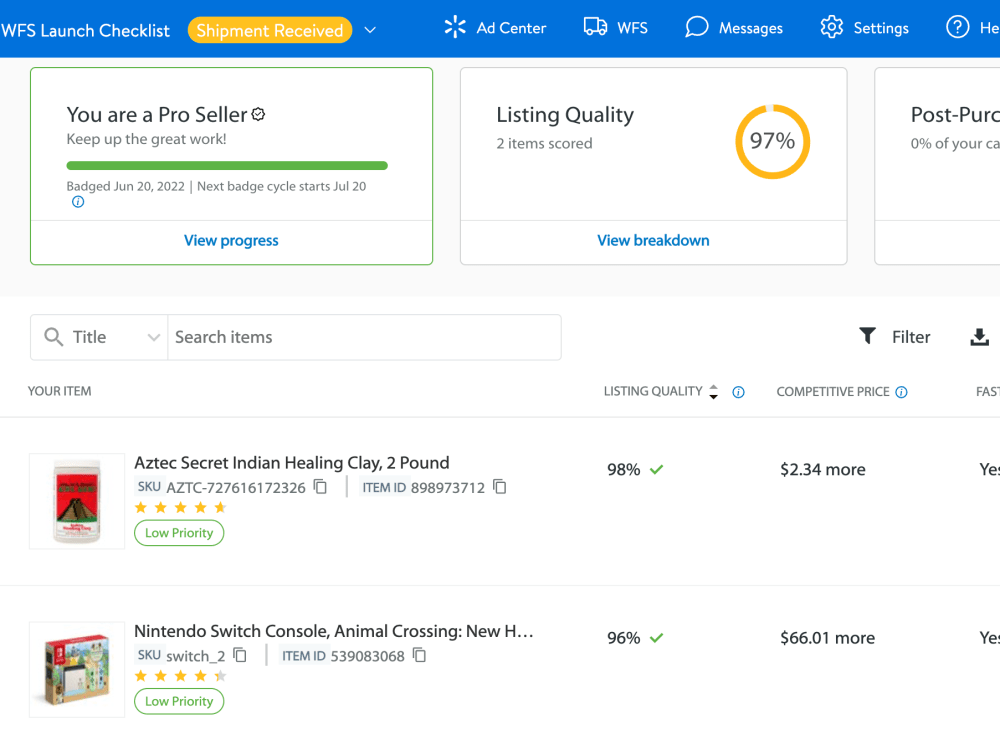Click the $66.01 more price cell
Screen dimensions: 1000x750
[x=827, y=638]
